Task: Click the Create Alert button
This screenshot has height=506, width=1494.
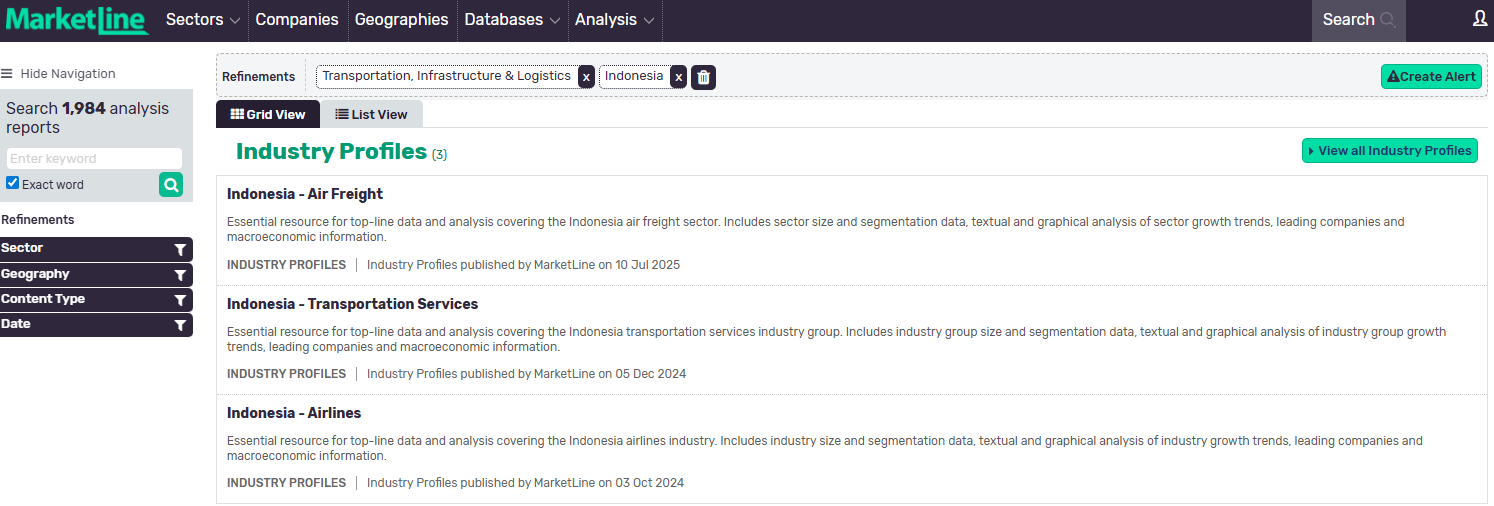Action: (1430, 77)
